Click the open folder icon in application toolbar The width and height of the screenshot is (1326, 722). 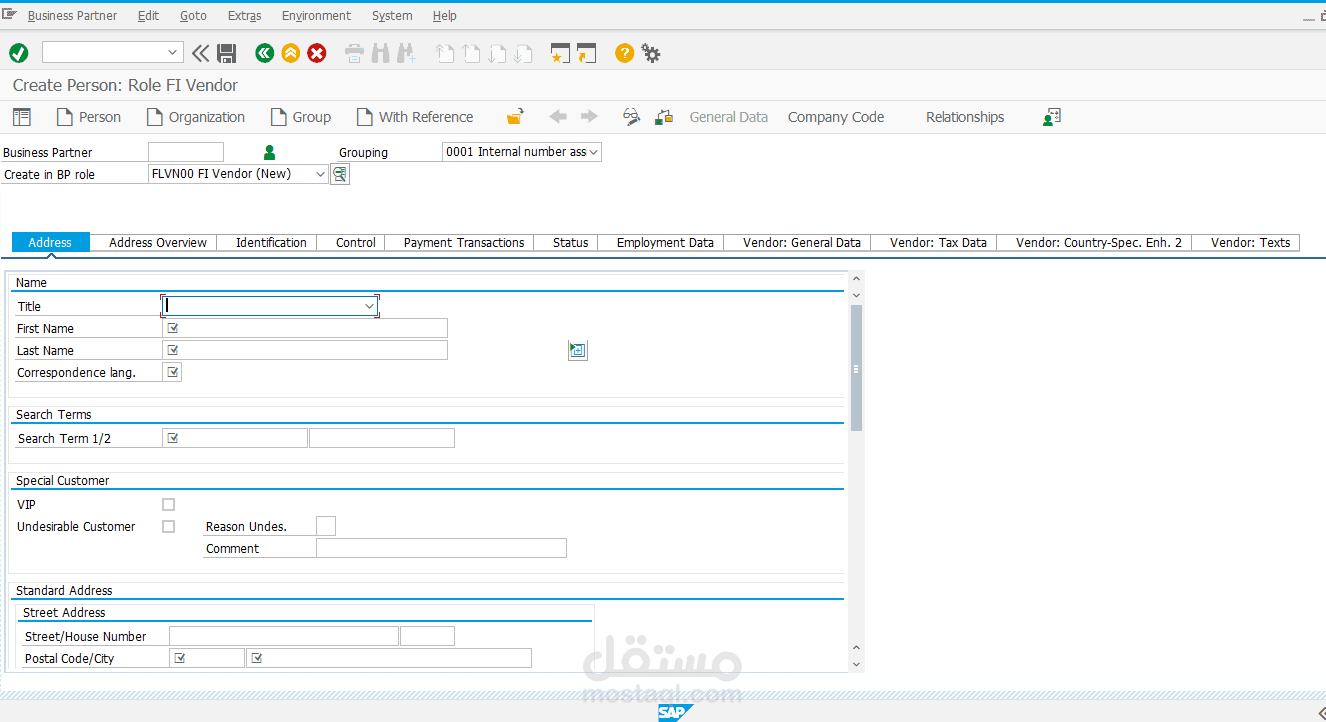[x=514, y=116]
